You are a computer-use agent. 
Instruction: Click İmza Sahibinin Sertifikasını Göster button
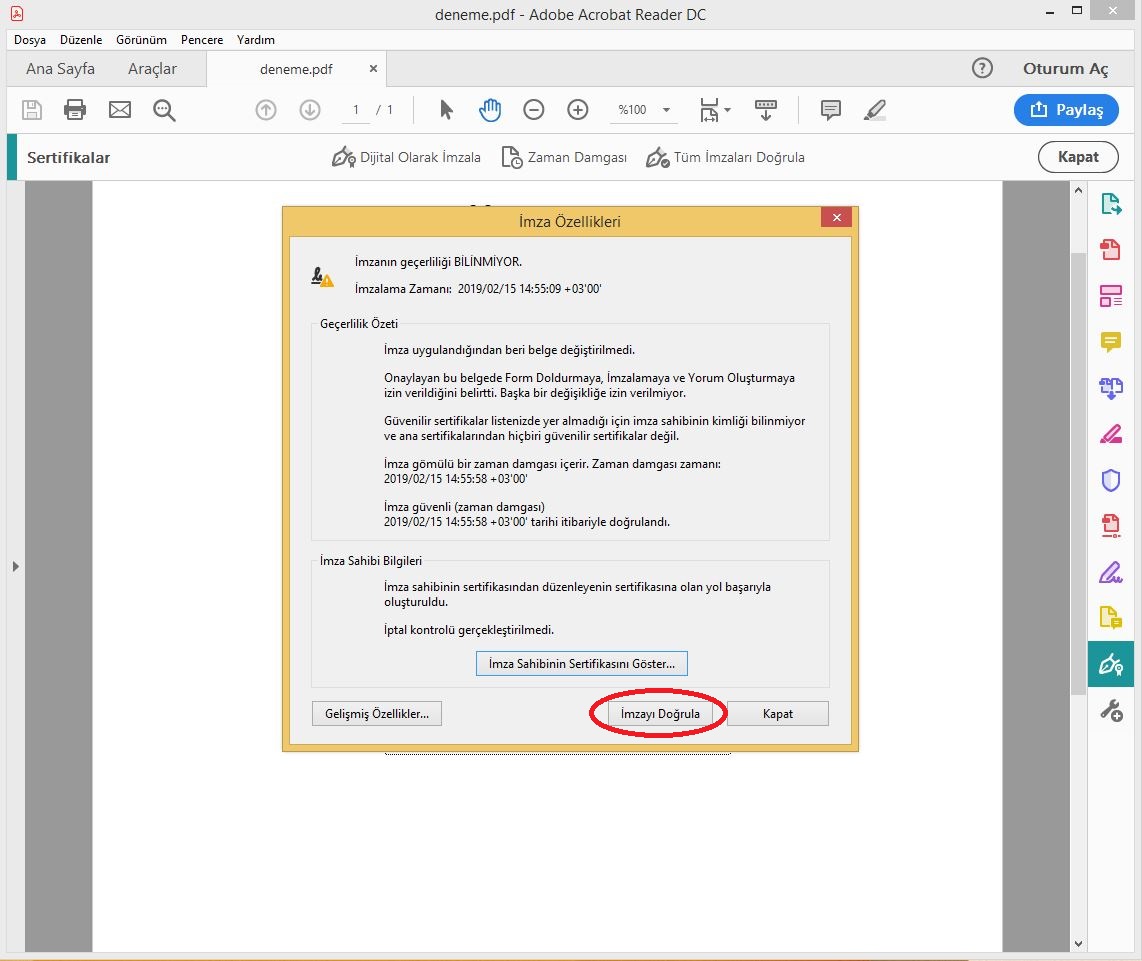coord(582,664)
